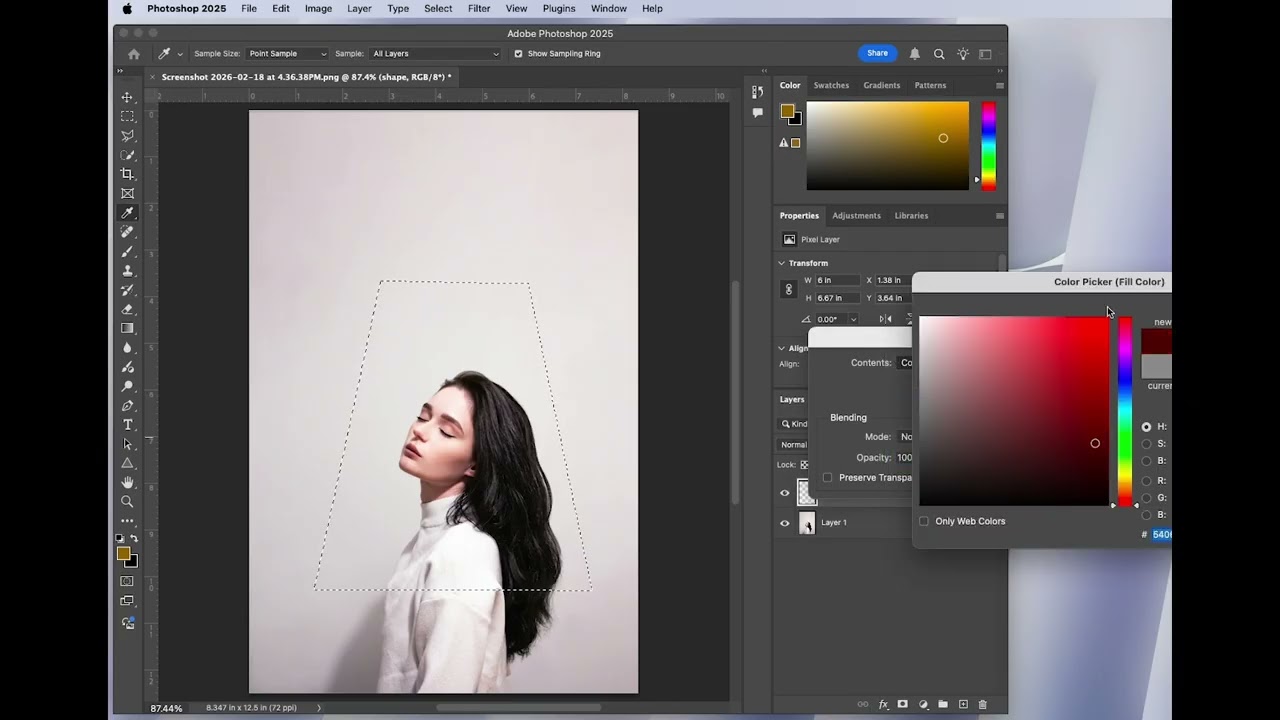This screenshot has height=720, width=1280.
Task: Select the Rectangular Marquee tool
Action: (x=127, y=116)
